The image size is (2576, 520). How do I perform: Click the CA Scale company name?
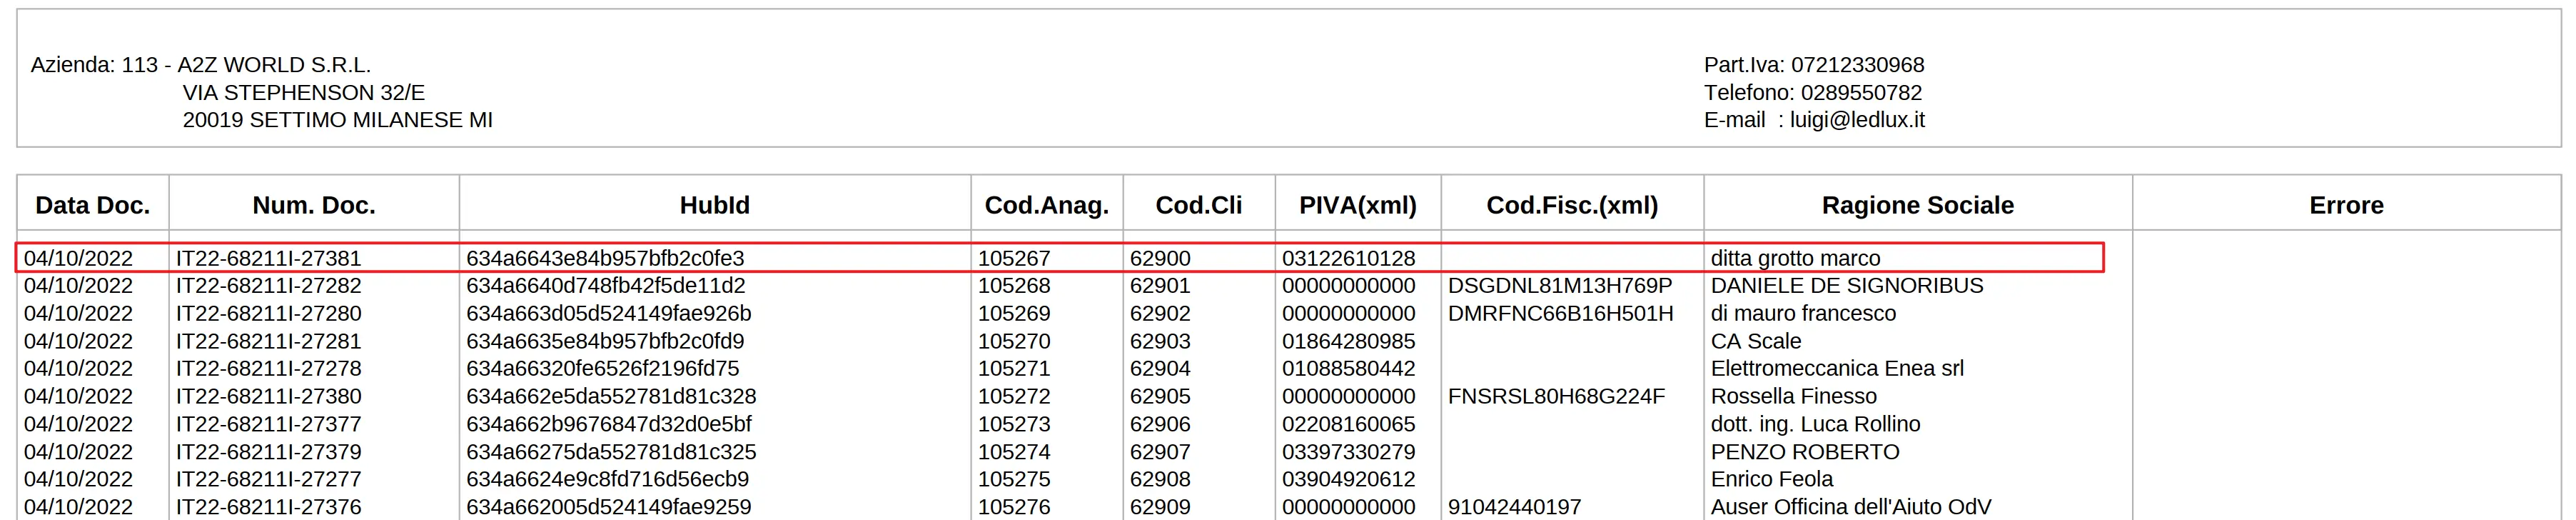coord(1755,341)
